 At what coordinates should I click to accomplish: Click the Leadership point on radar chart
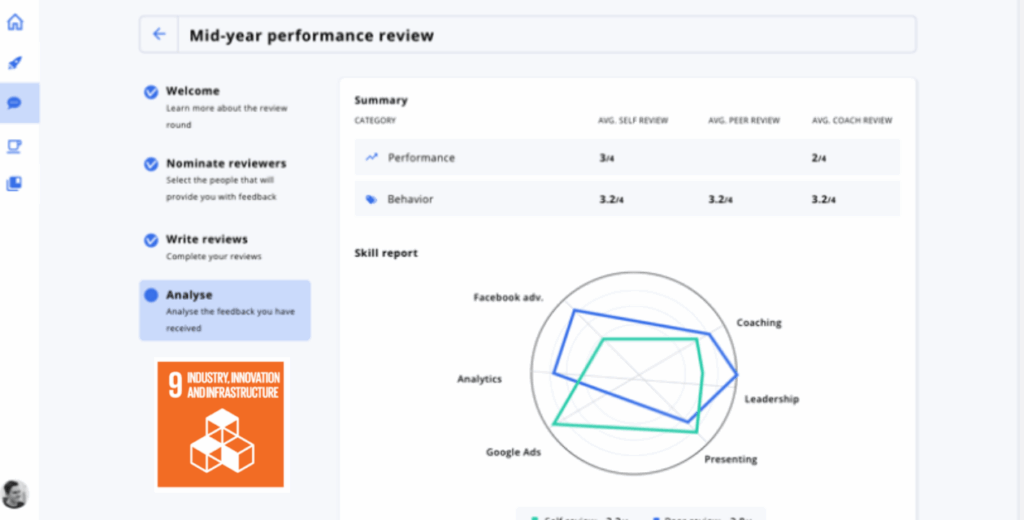coord(738,375)
